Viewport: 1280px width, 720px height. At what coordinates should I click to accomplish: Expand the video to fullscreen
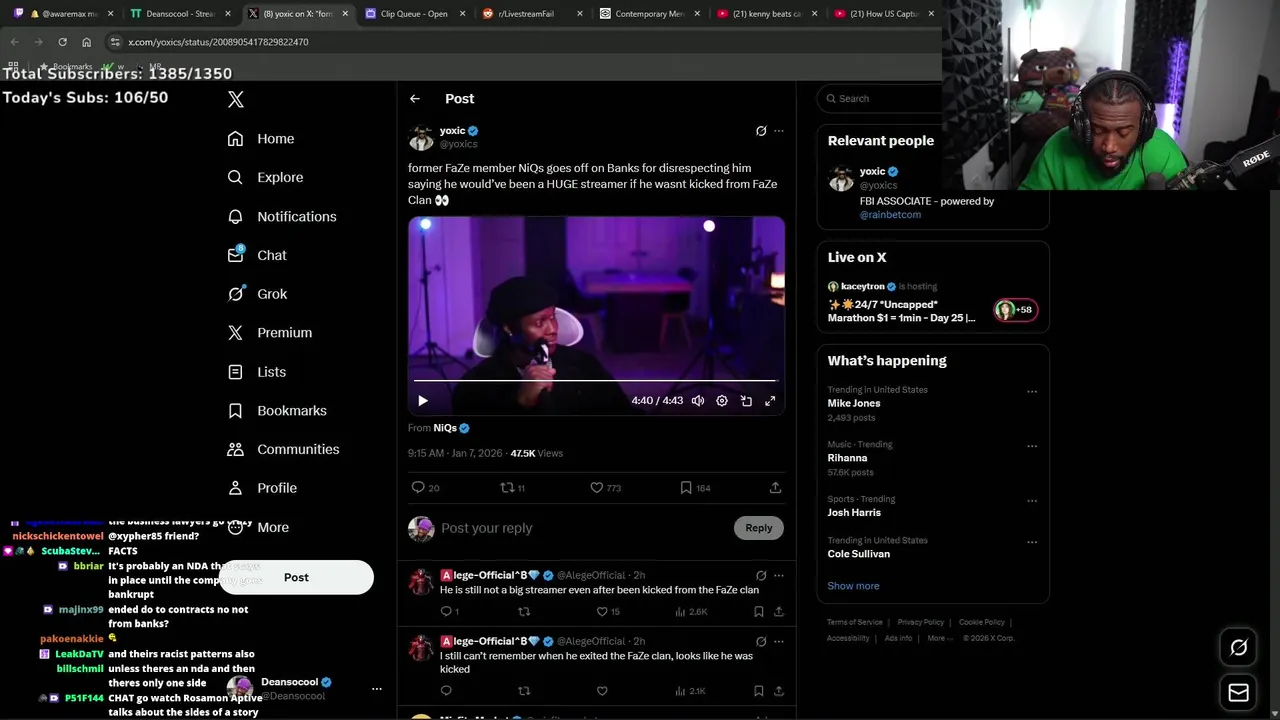click(x=770, y=401)
